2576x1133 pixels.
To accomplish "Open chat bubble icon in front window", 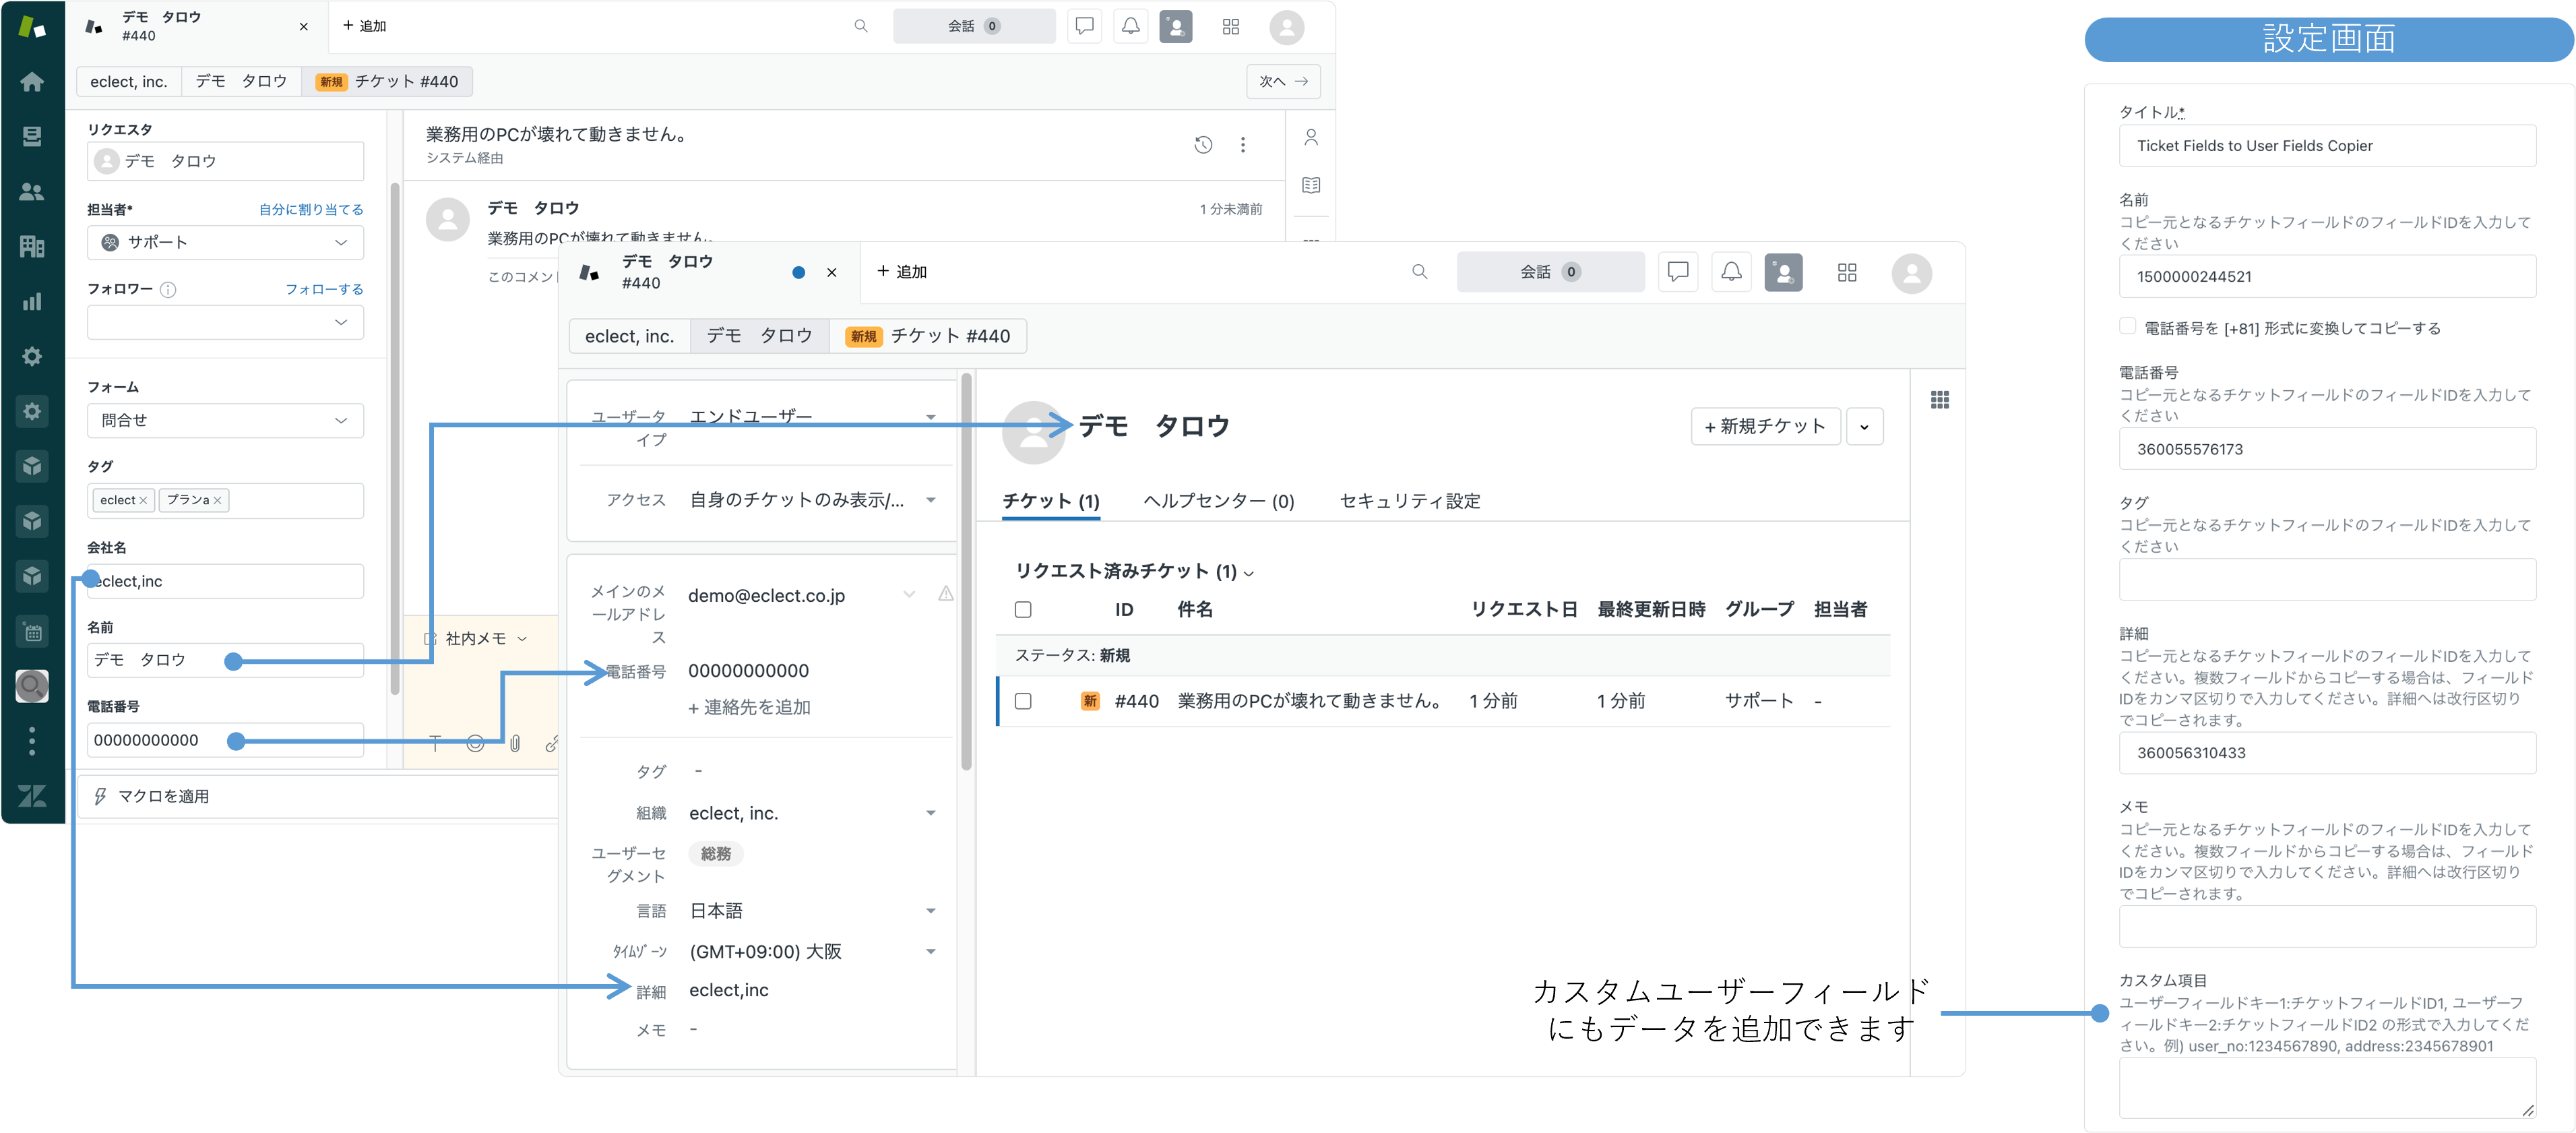I will [1678, 272].
